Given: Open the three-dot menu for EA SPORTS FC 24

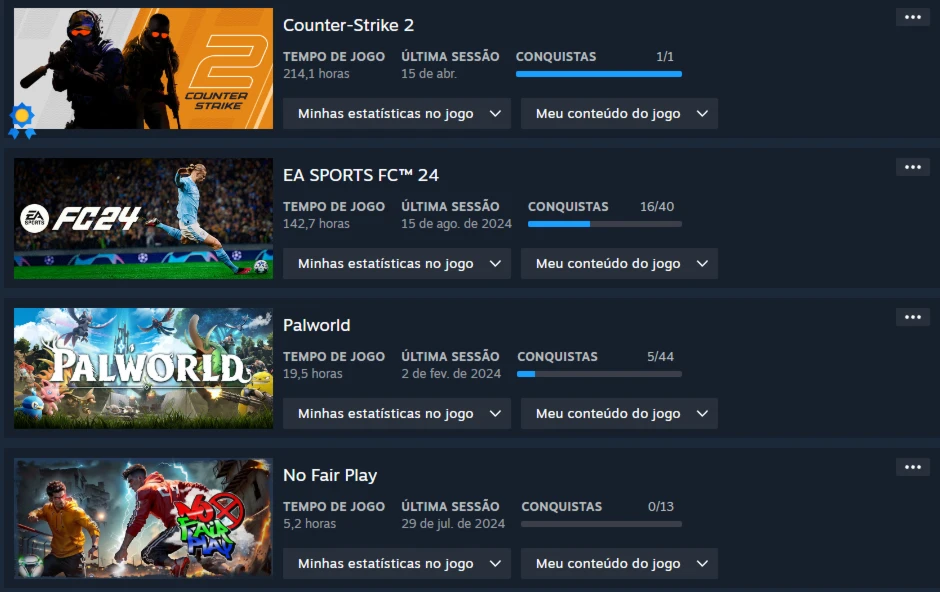Looking at the screenshot, I should tap(912, 167).
